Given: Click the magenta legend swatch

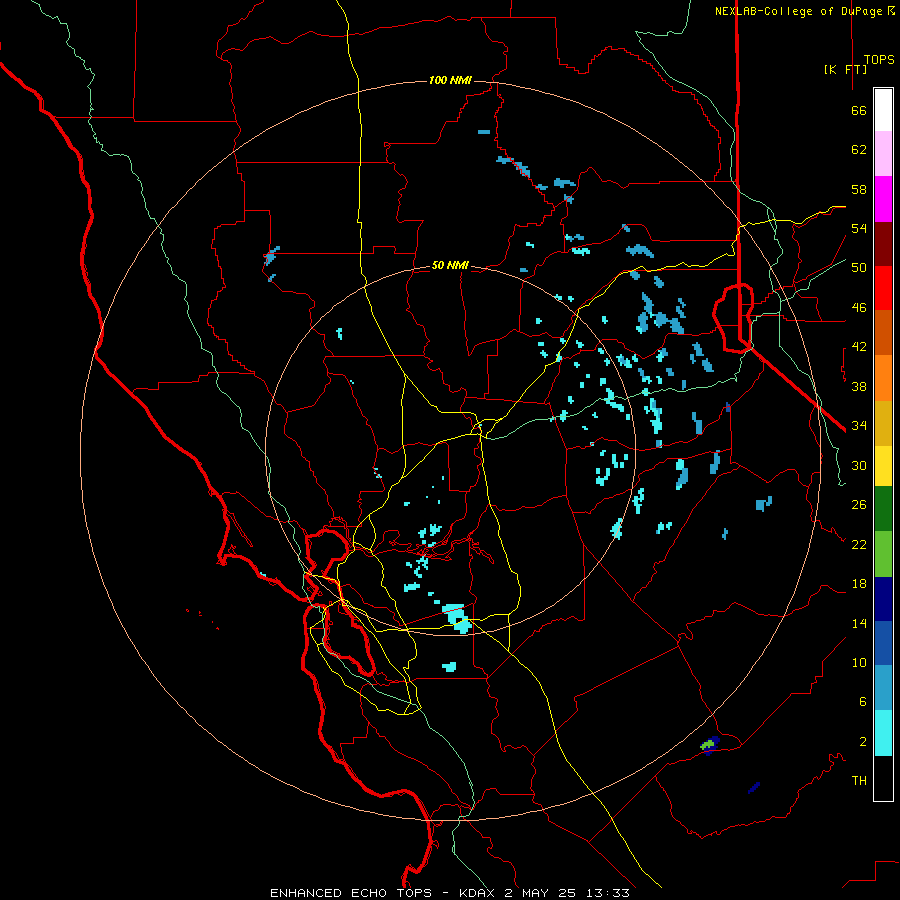Looking at the screenshot, I should point(883,199).
